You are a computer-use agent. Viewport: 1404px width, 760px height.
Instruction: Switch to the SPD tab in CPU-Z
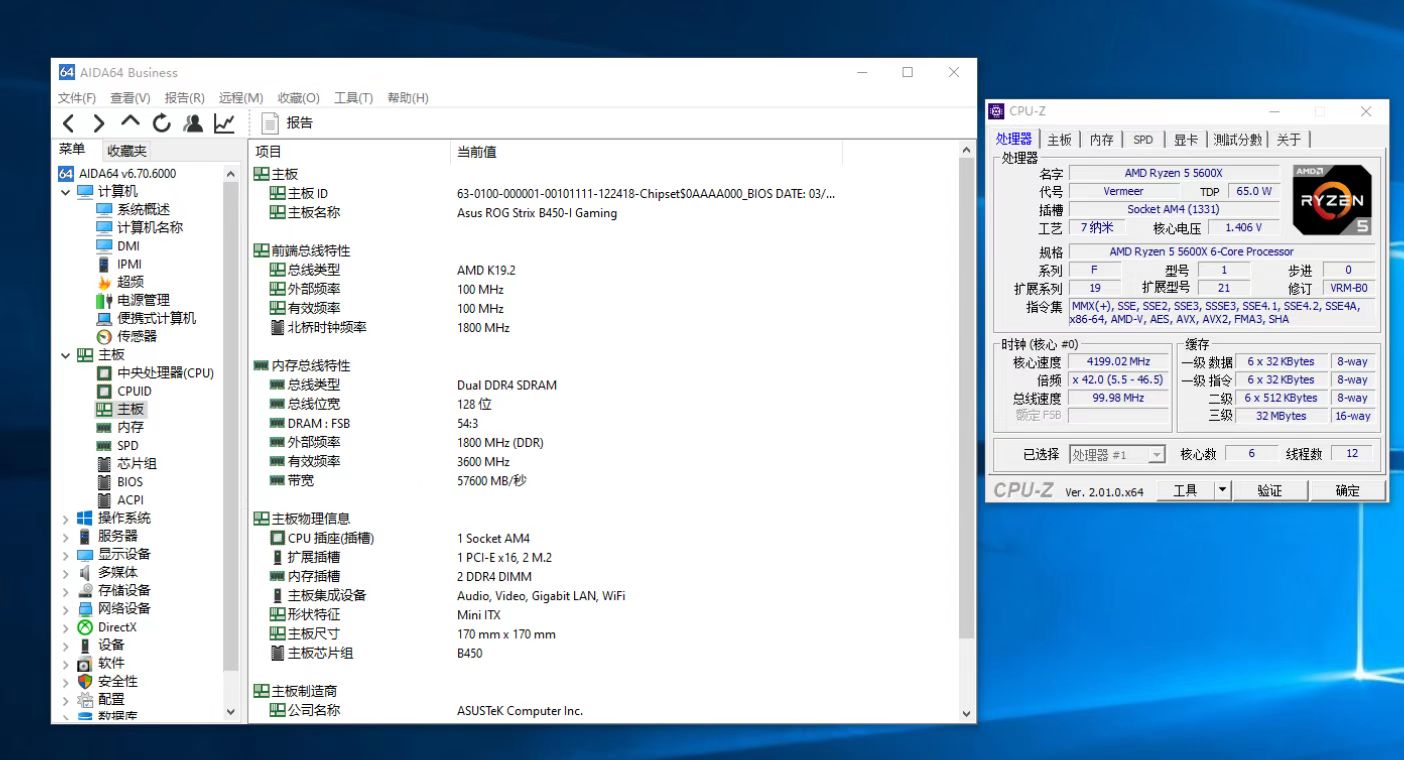[1143, 140]
